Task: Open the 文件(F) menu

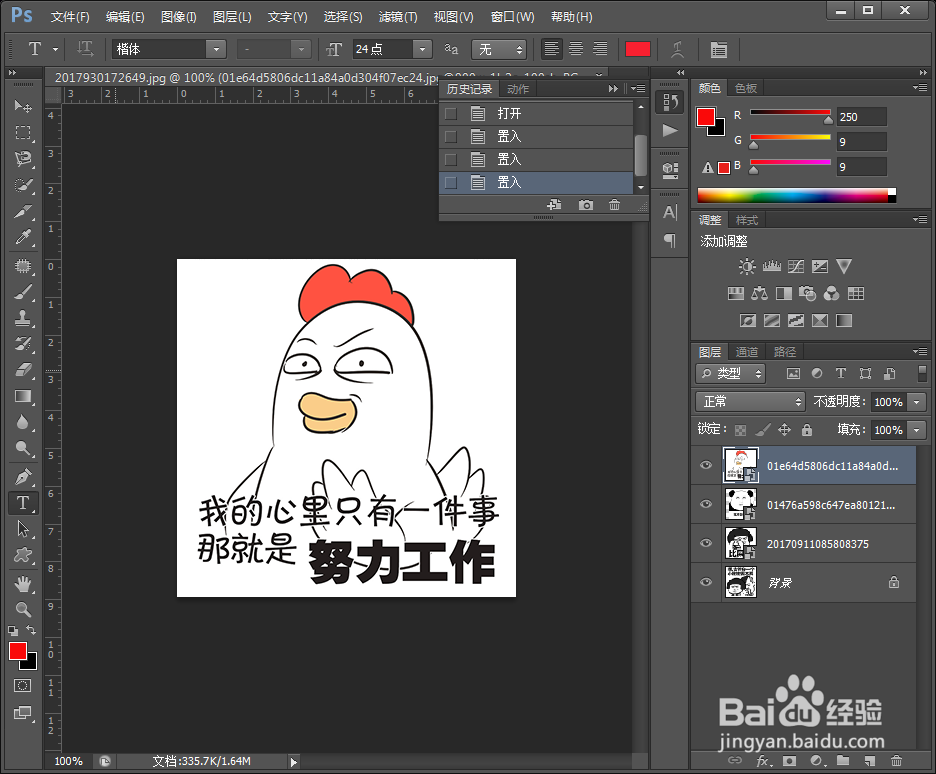Action: point(70,17)
